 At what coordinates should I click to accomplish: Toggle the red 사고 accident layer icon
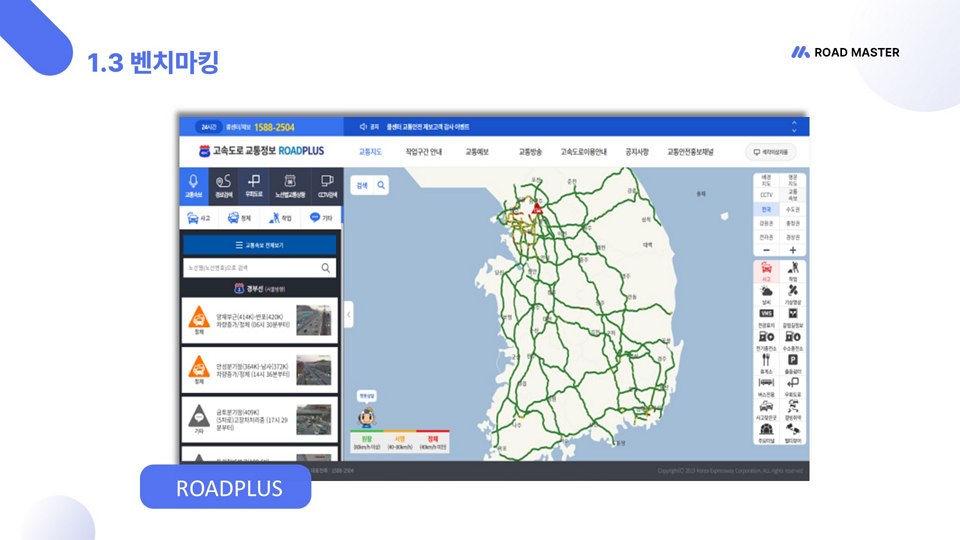point(766,271)
